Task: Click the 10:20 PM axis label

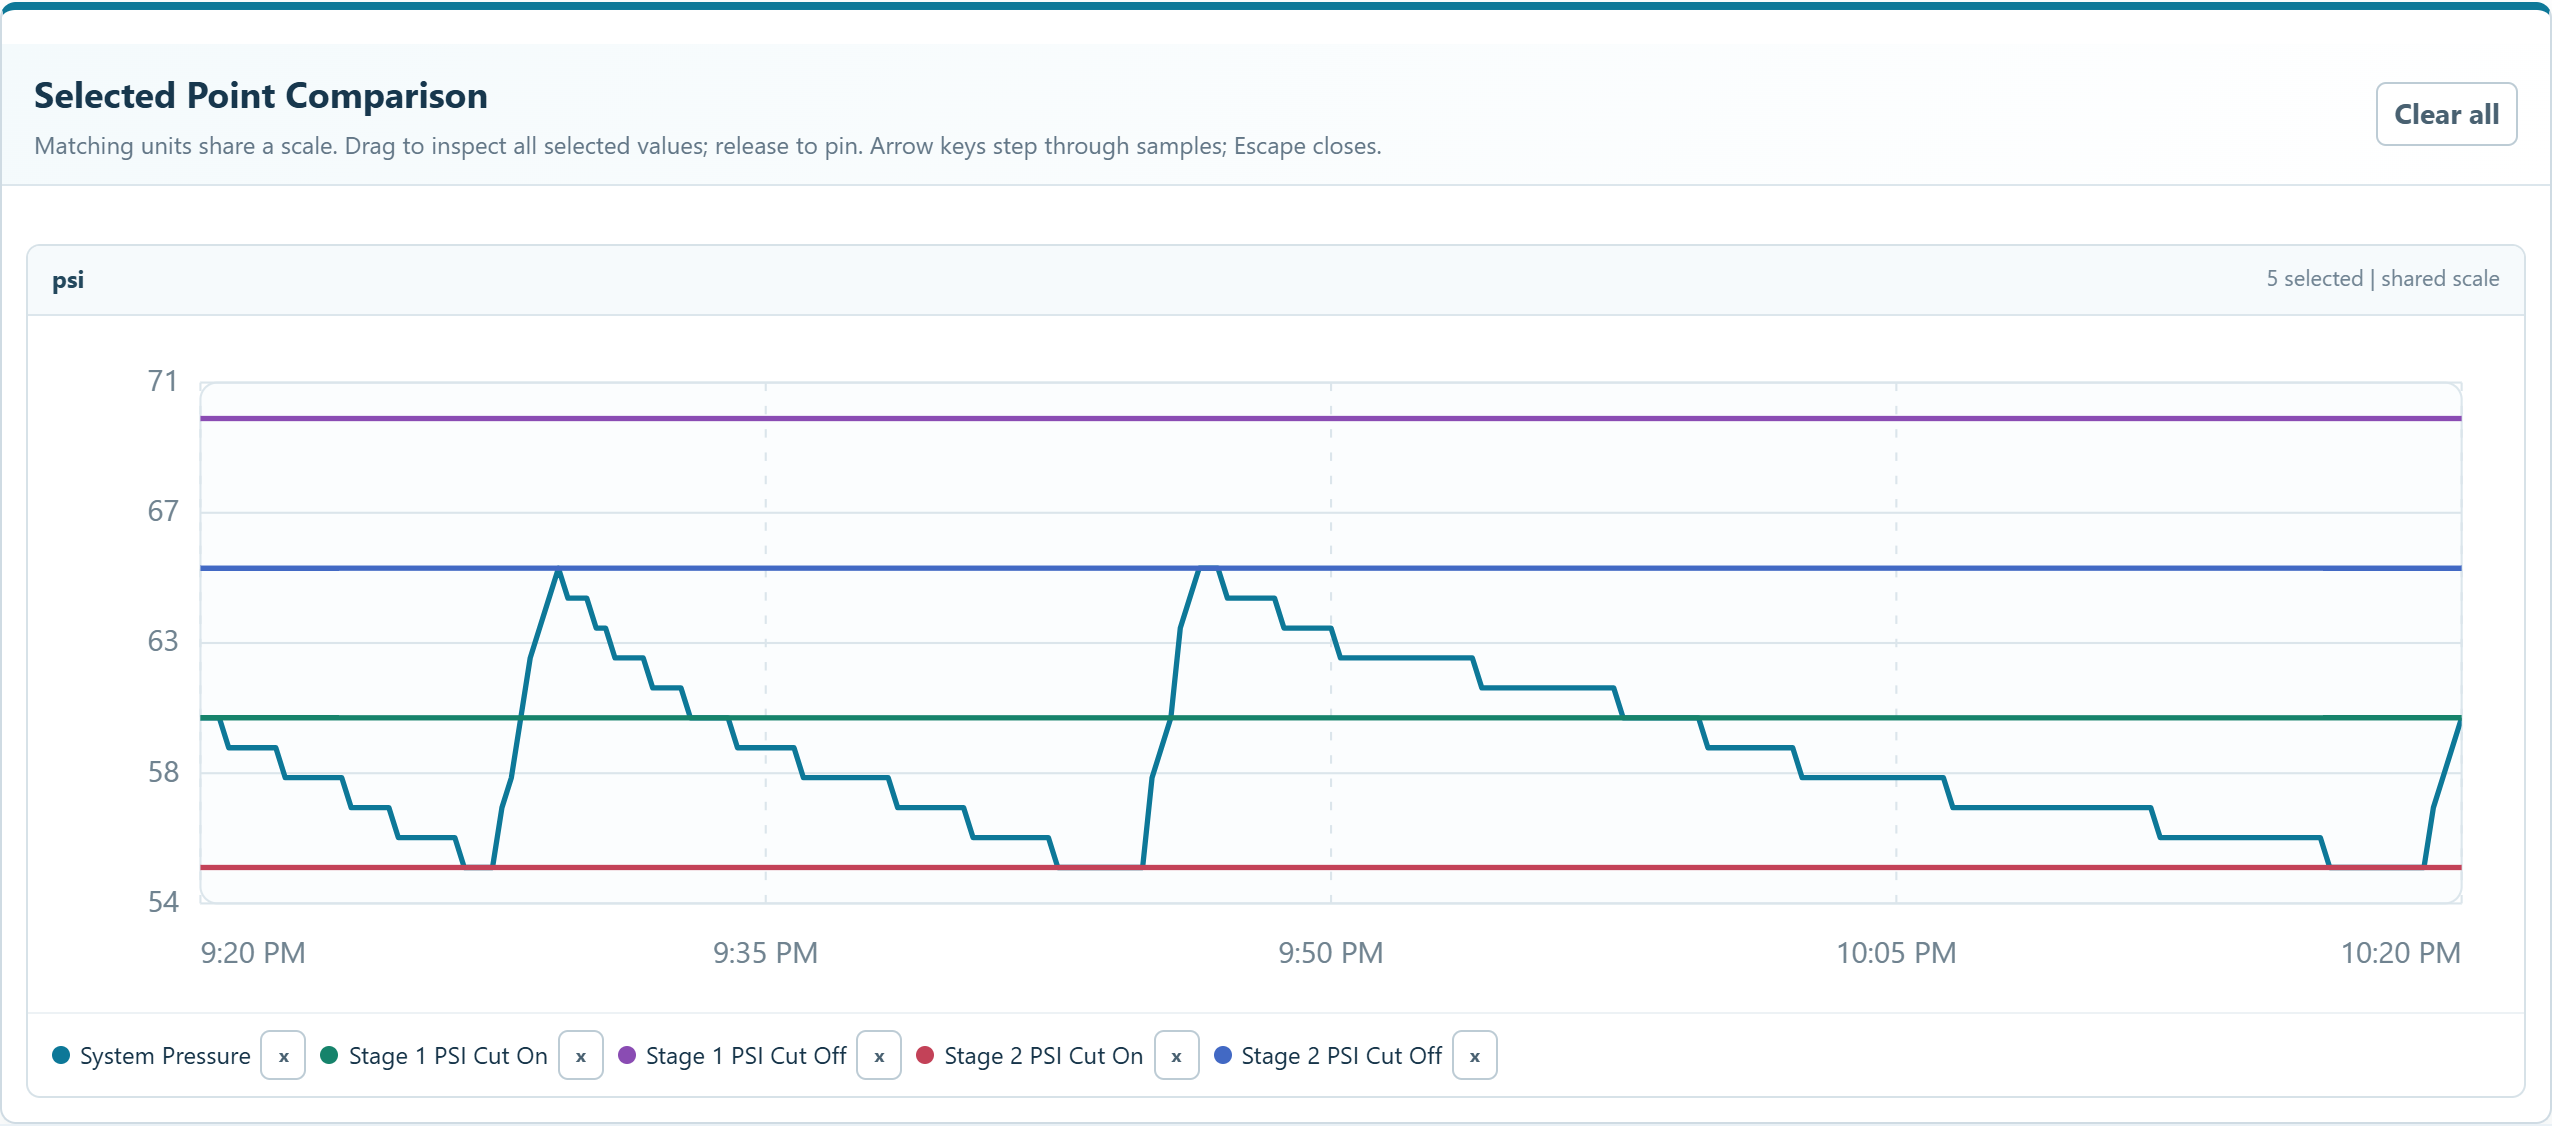Action: (x=2400, y=953)
